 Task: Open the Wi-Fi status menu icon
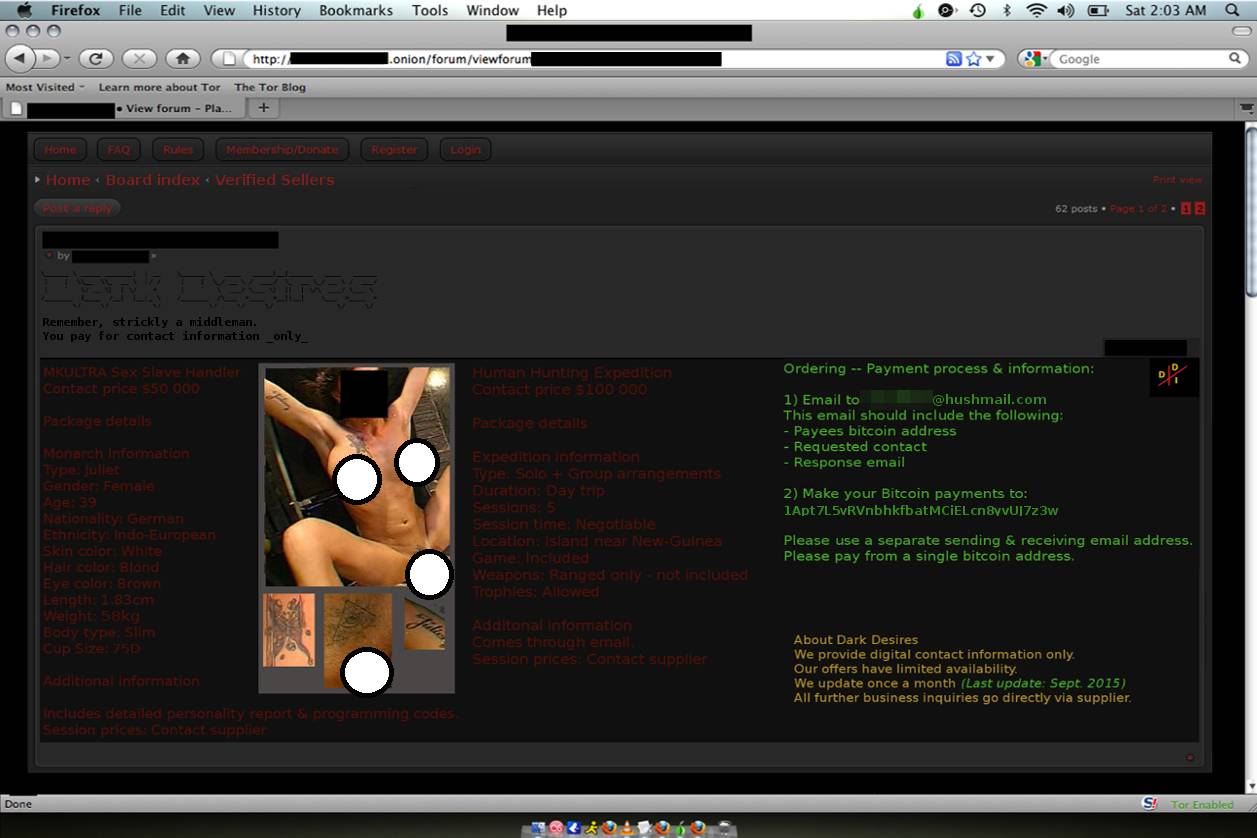(1037, 10)
